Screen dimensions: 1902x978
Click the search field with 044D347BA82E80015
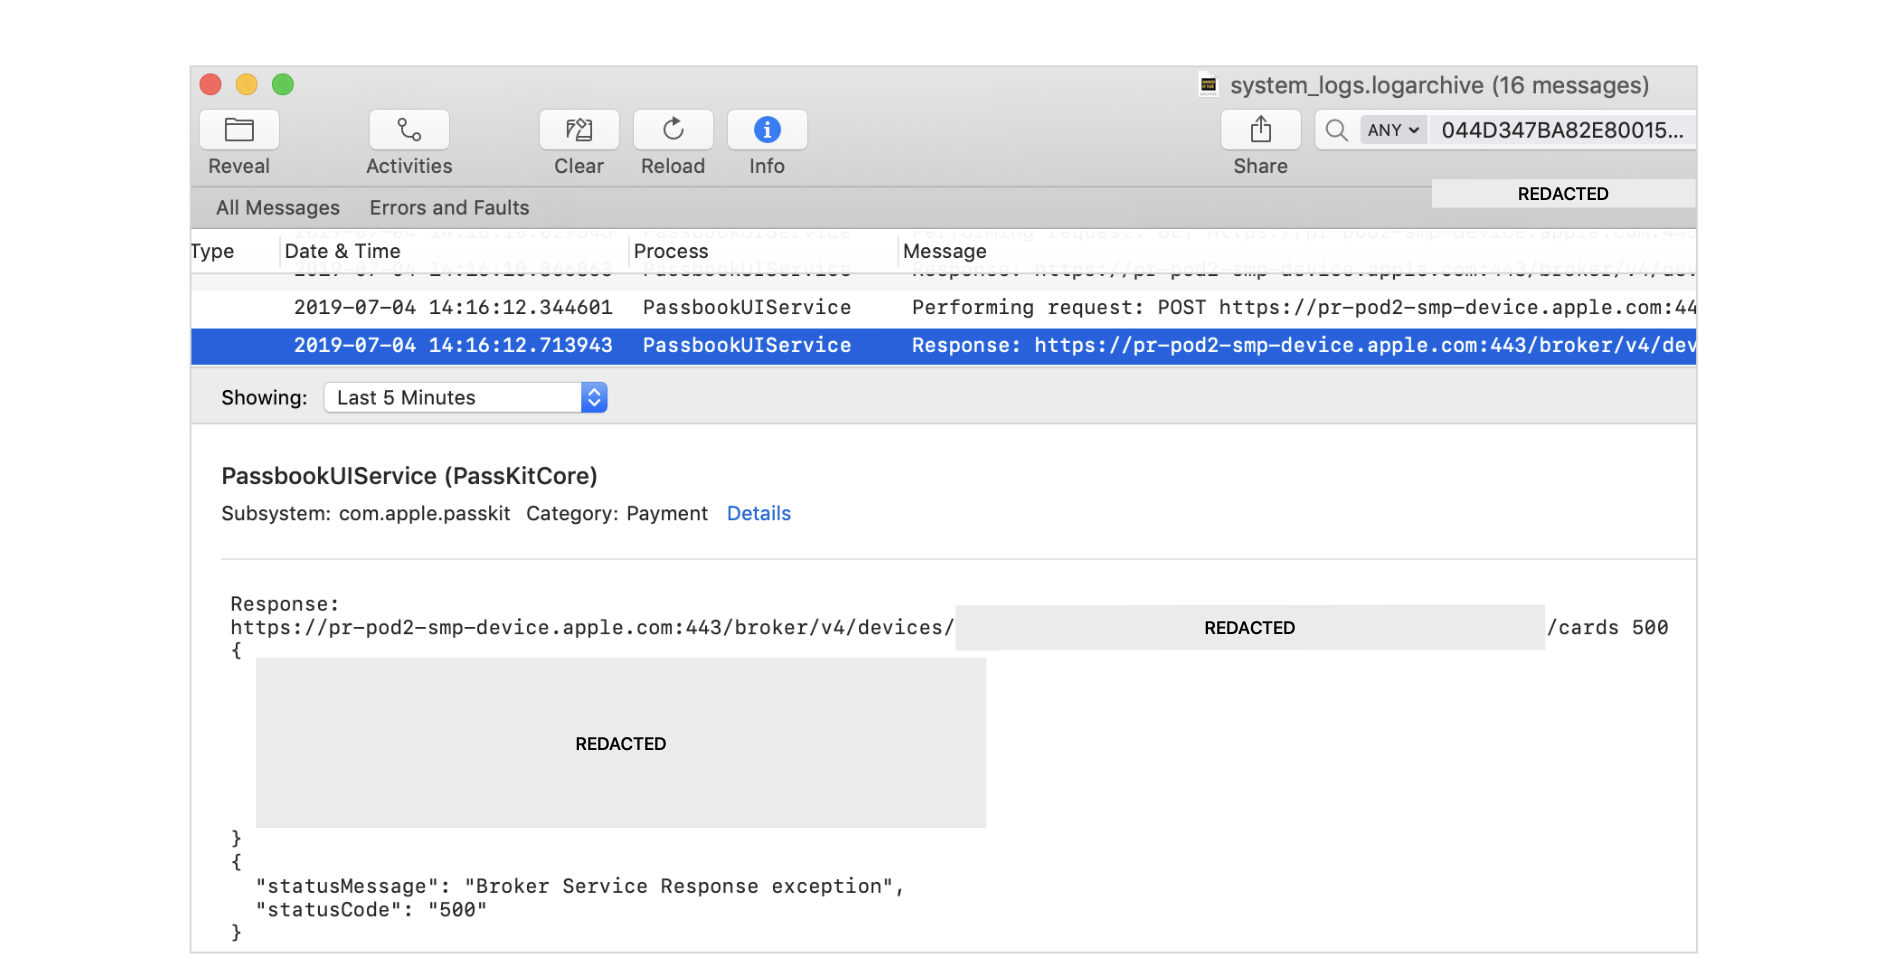pyautogui.click(x=1562, y=130)
